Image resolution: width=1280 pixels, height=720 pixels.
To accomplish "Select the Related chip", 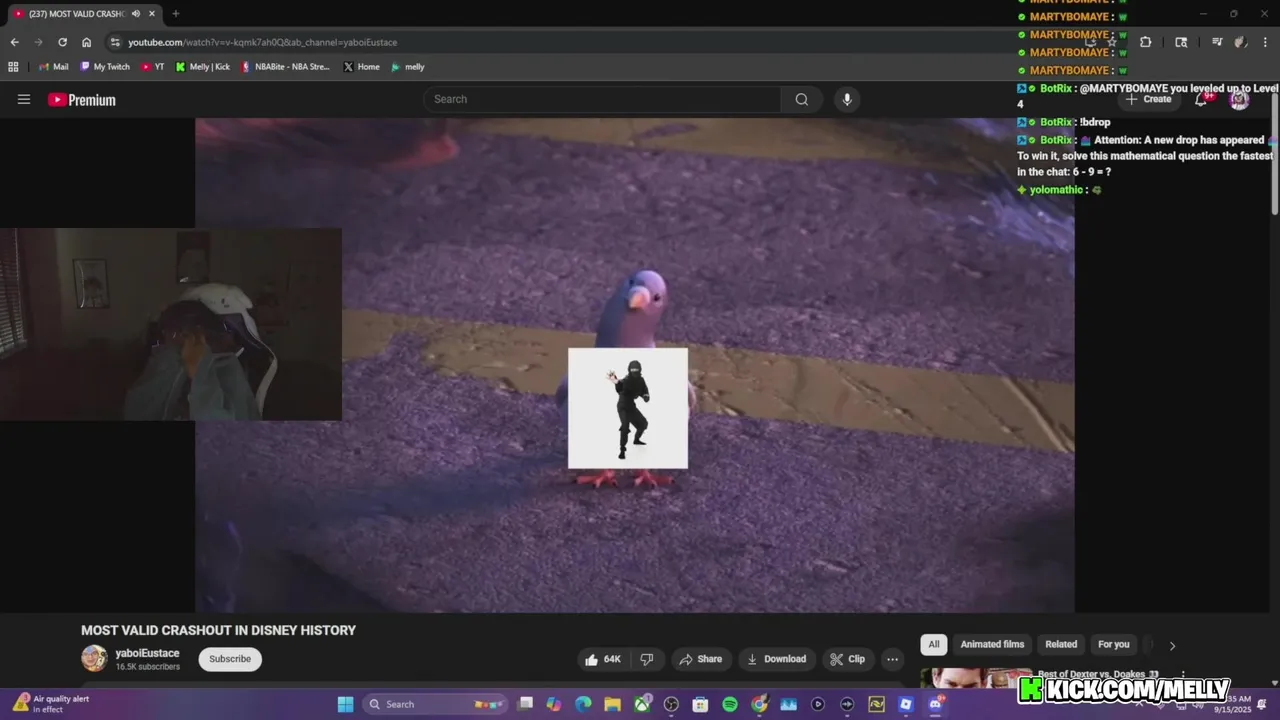I will 1061,645.
